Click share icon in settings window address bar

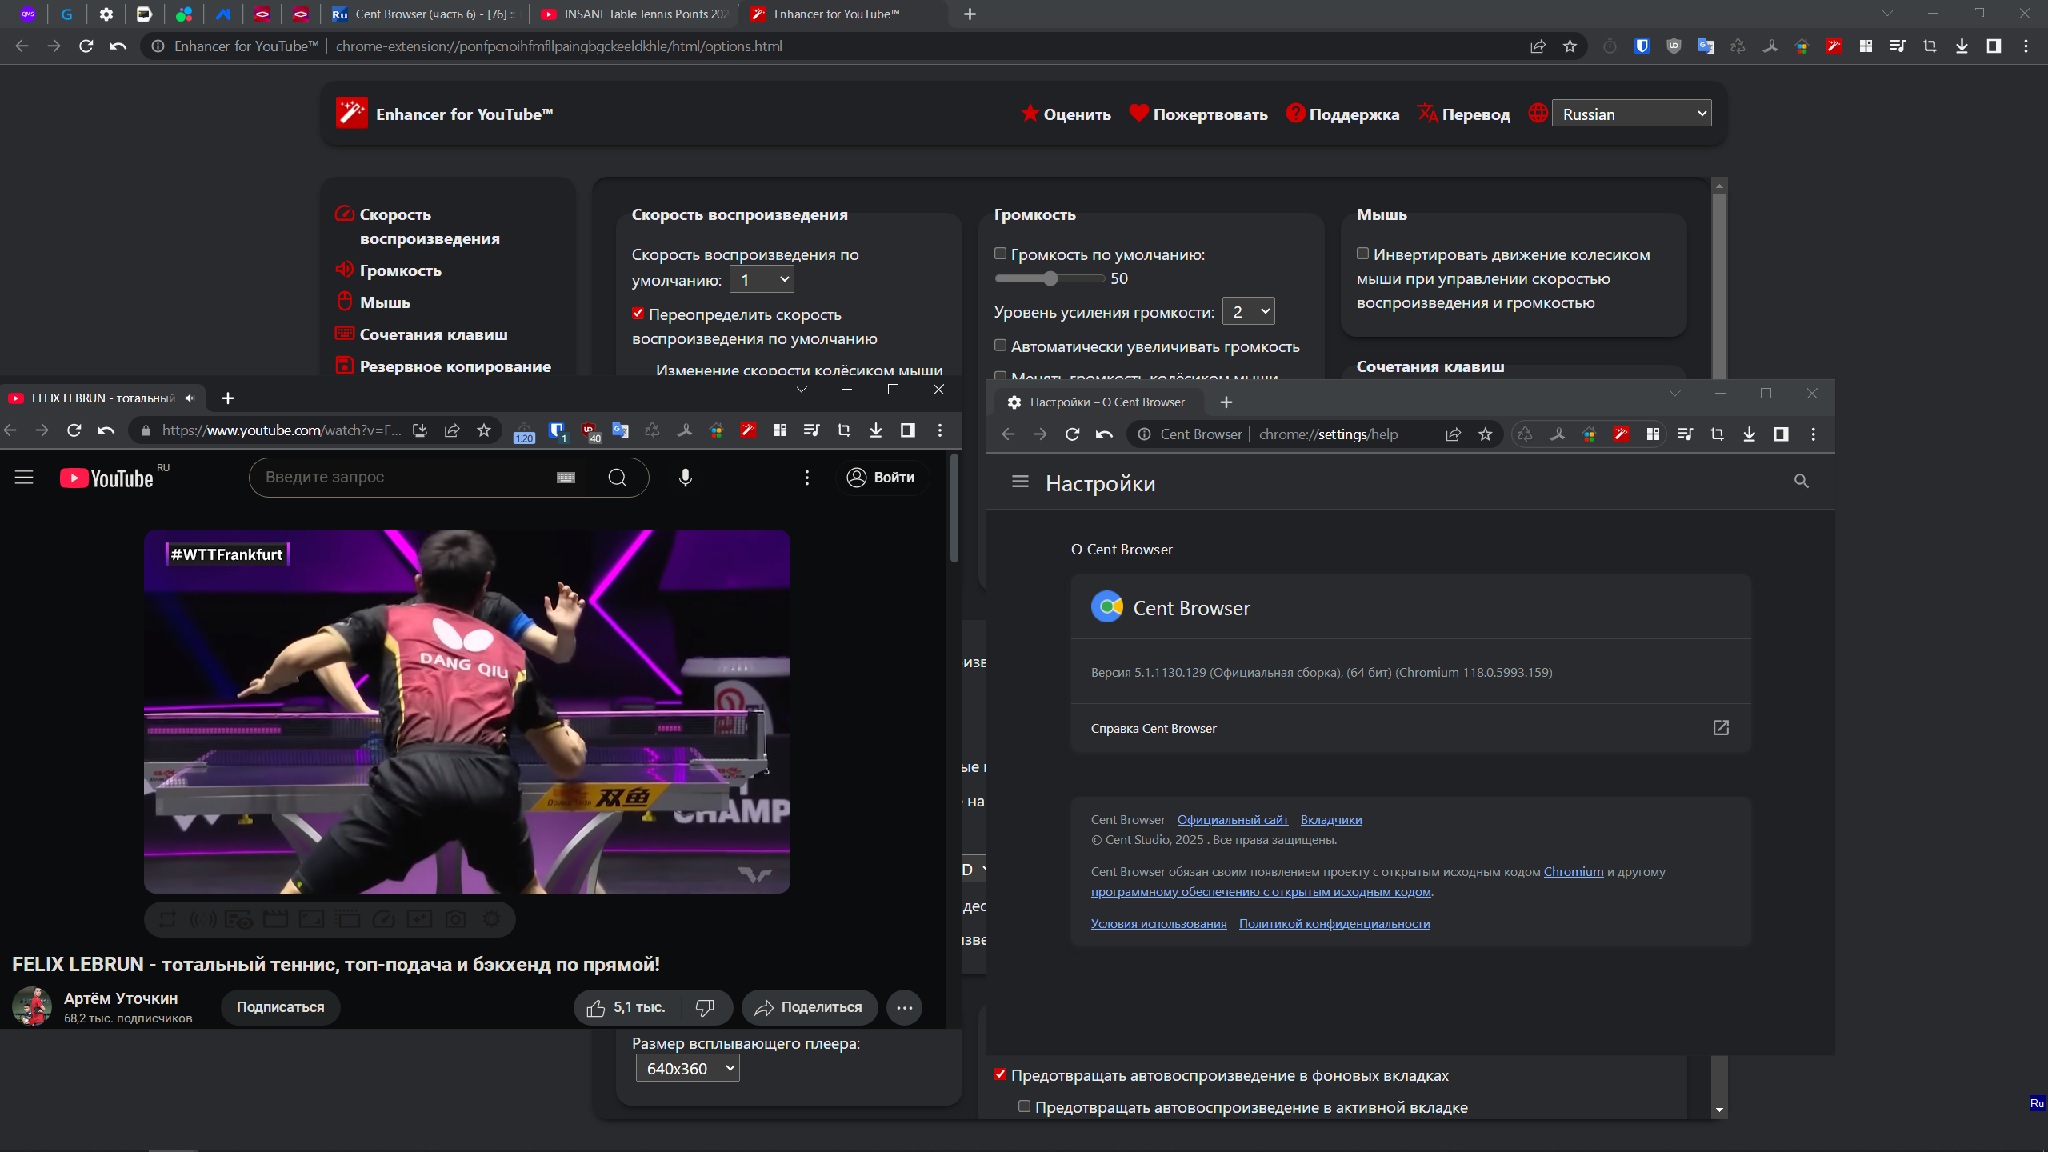click(x=1453, y=434)
